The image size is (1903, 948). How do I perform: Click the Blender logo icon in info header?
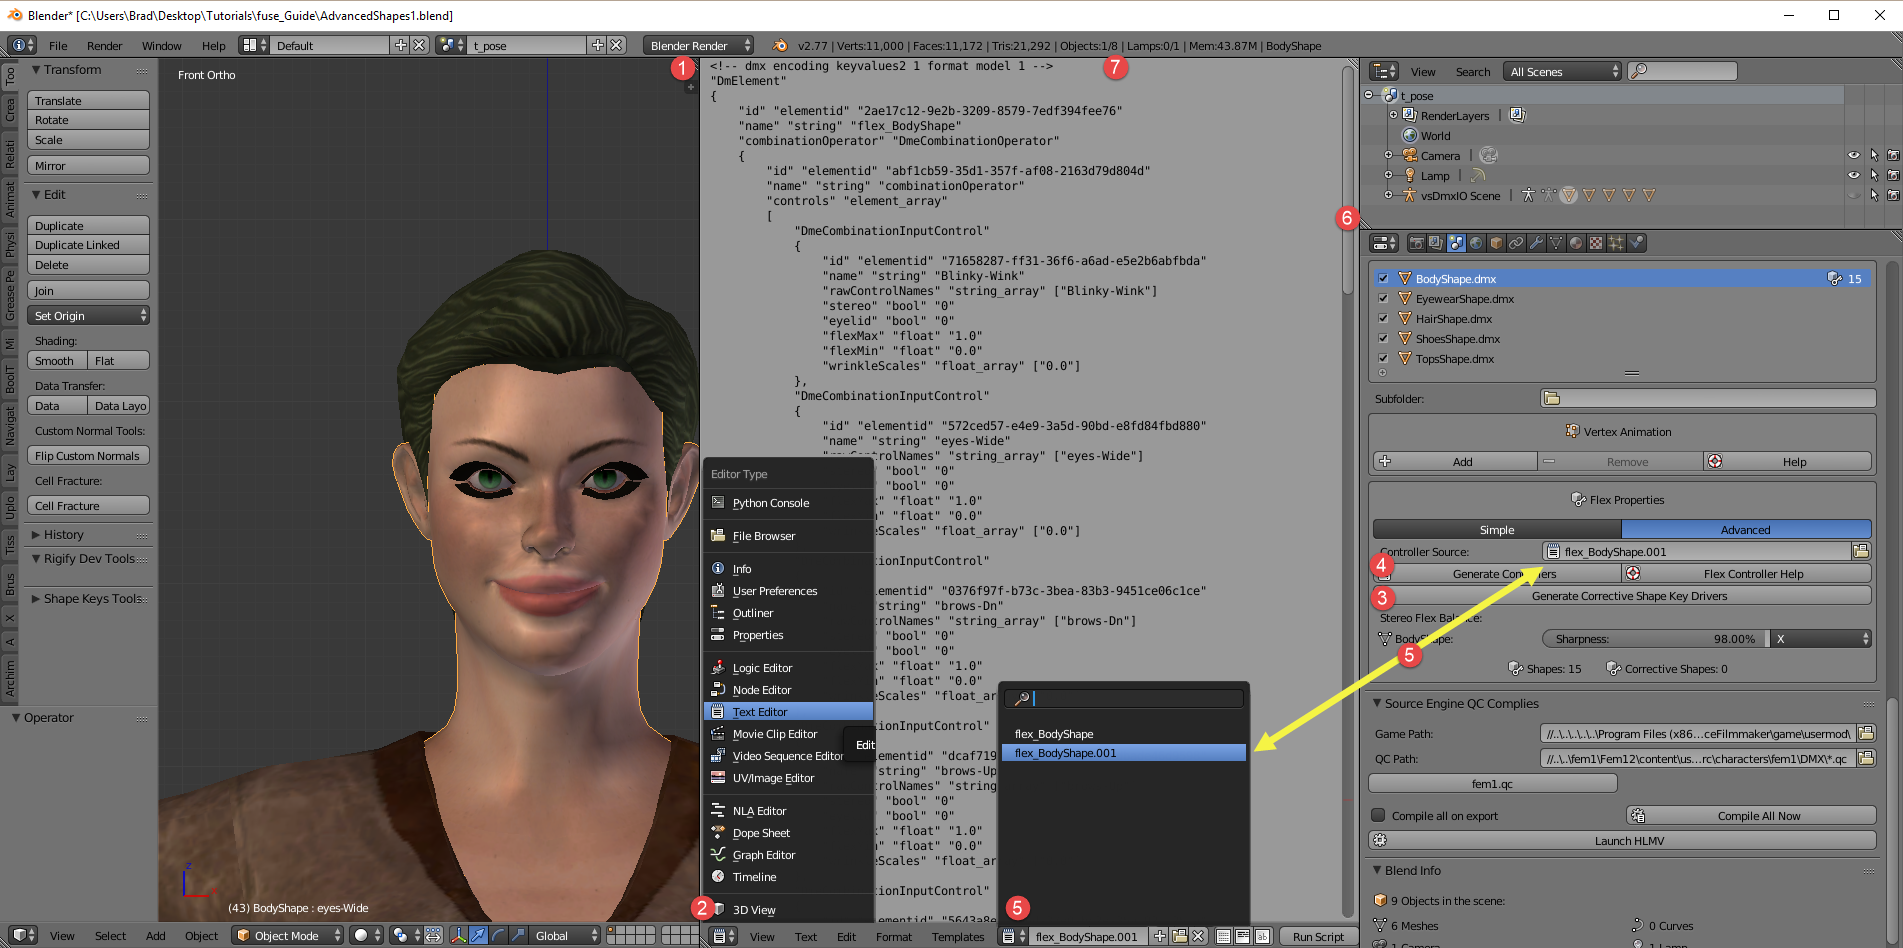click(x=780, y=46)
